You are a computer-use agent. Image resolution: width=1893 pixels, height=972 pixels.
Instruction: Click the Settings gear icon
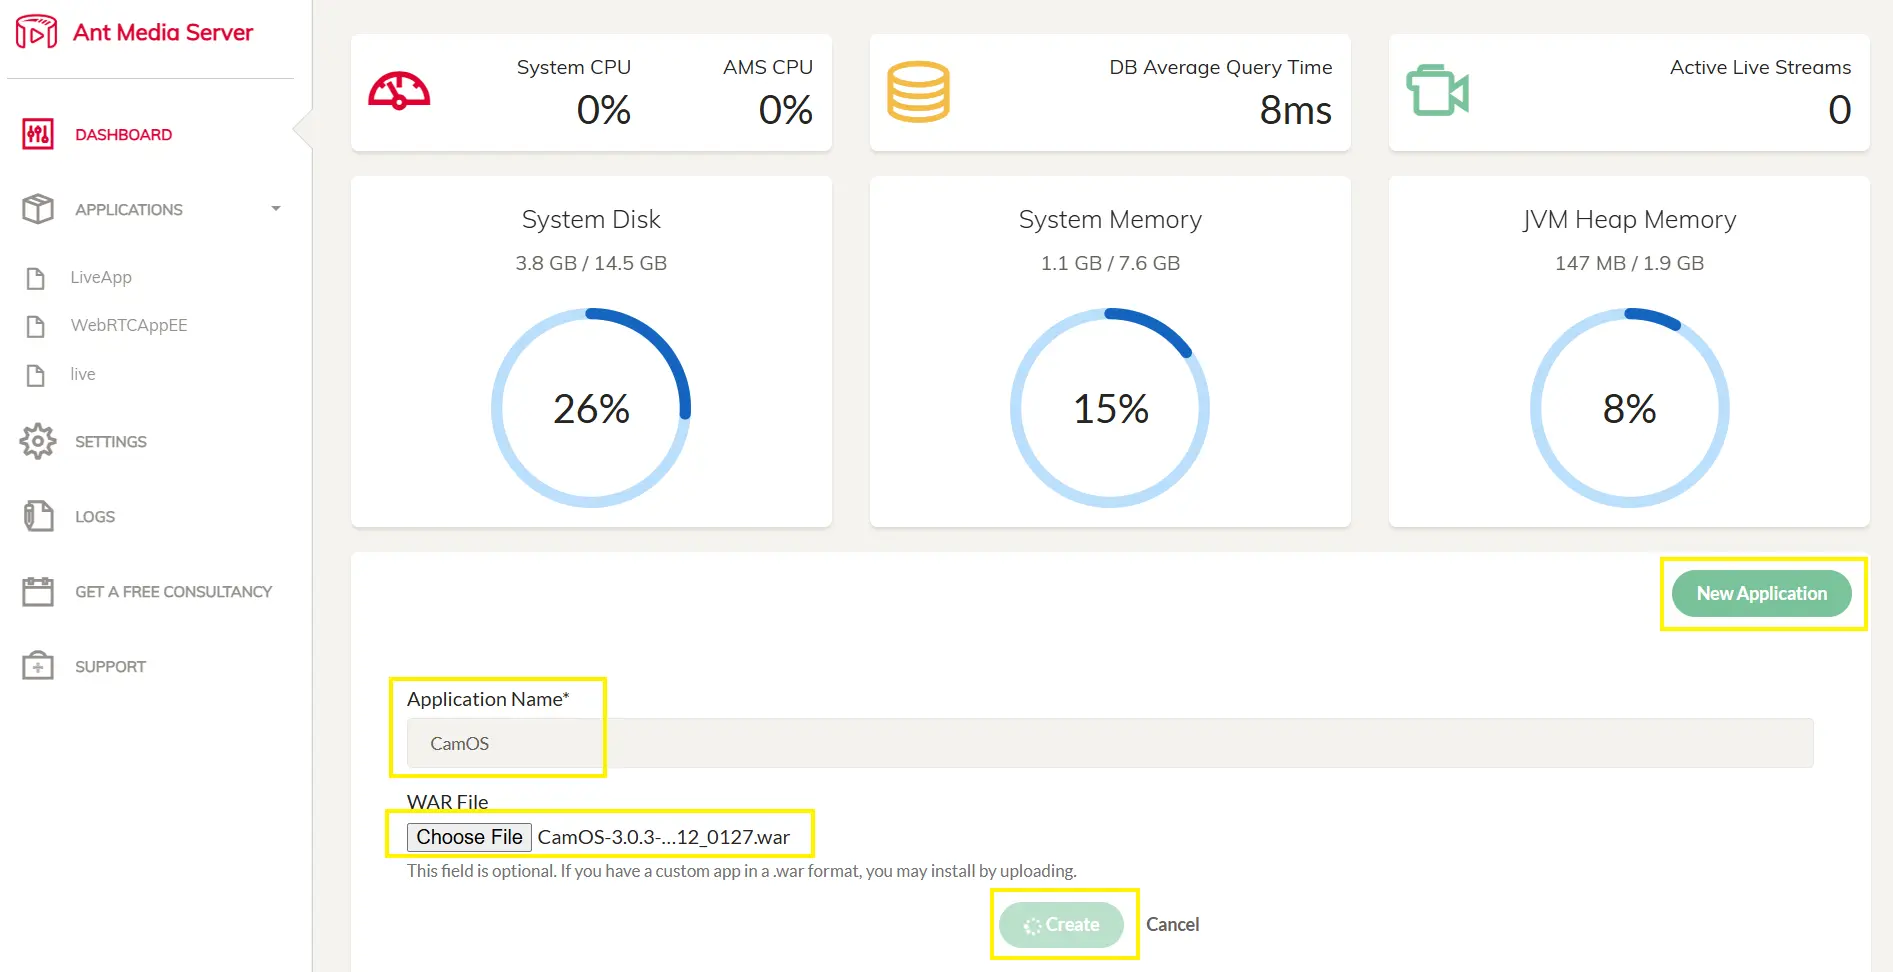[x=38, y=441]
